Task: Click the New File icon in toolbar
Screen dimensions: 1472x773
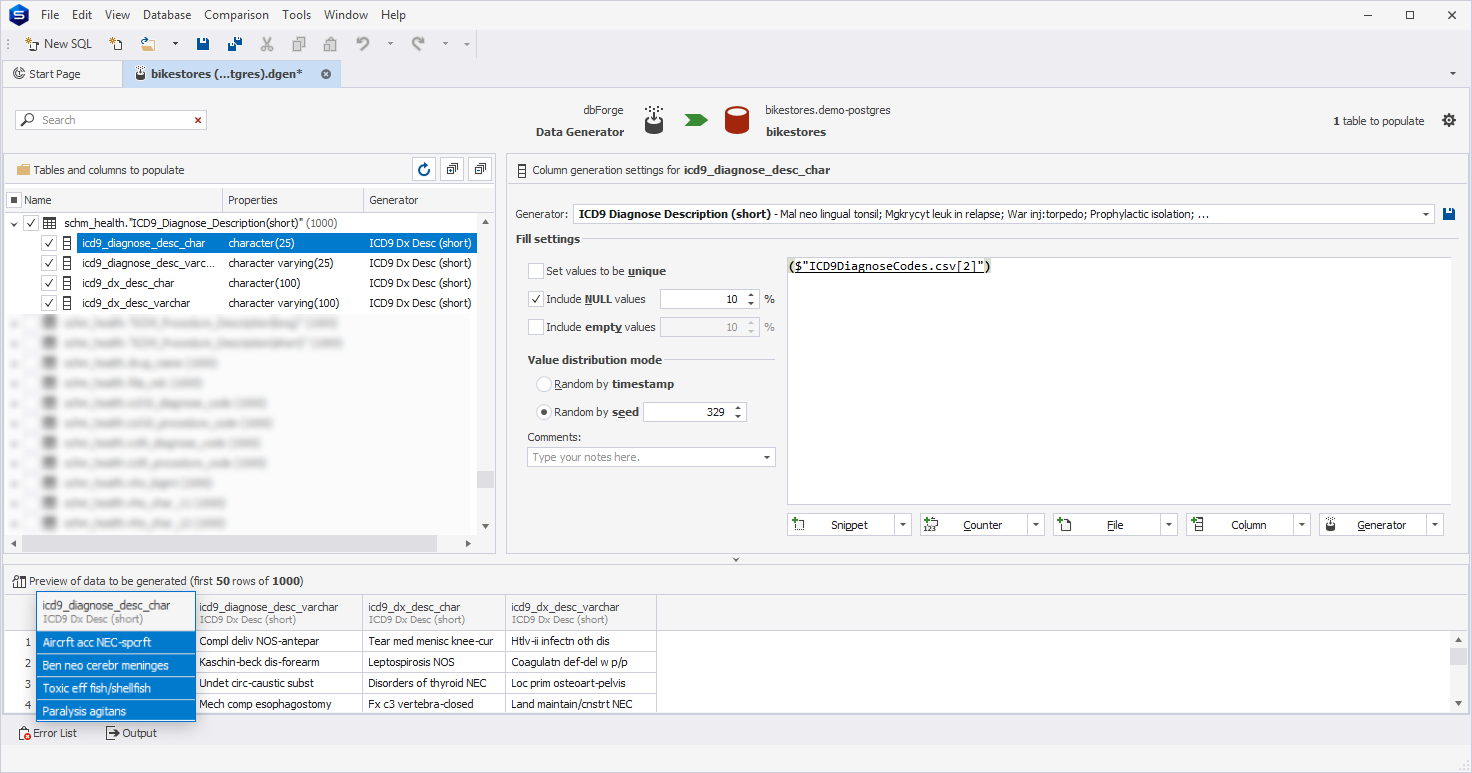Action: [x=116, y=44]
